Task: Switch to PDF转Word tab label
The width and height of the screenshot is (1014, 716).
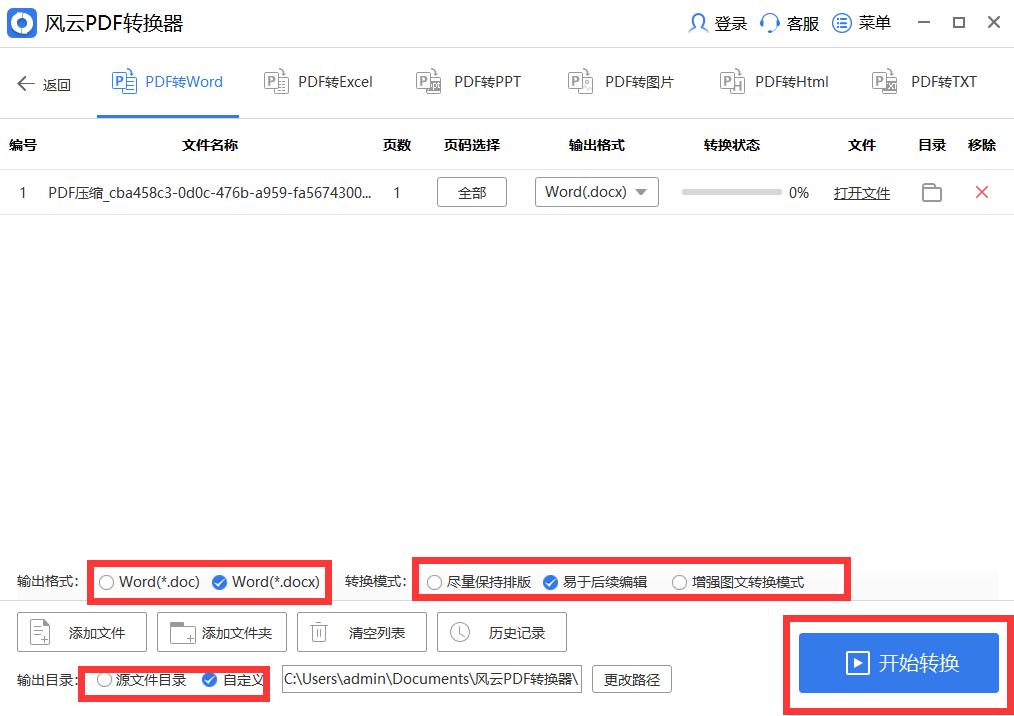Action: [x=184, y=82]
